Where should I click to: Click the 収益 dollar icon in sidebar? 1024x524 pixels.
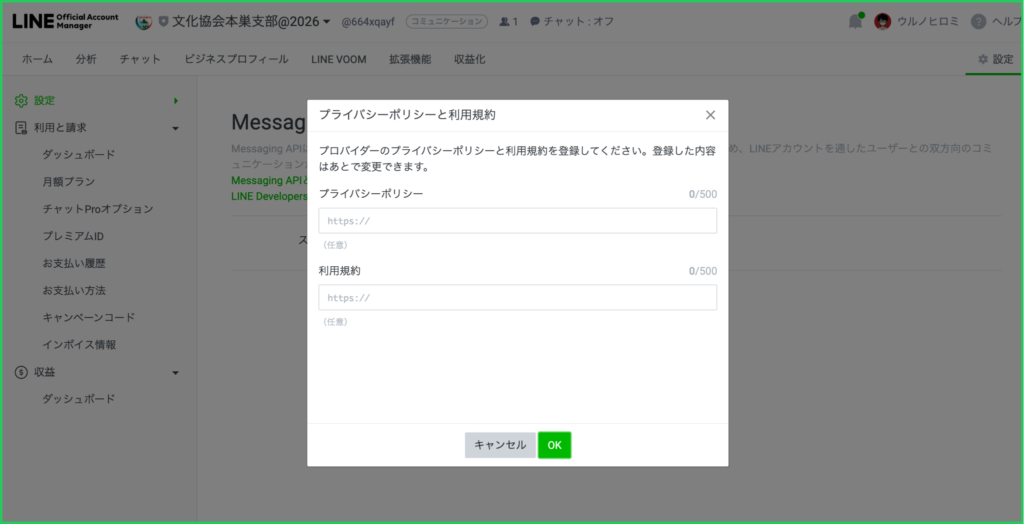click(21, 372)
